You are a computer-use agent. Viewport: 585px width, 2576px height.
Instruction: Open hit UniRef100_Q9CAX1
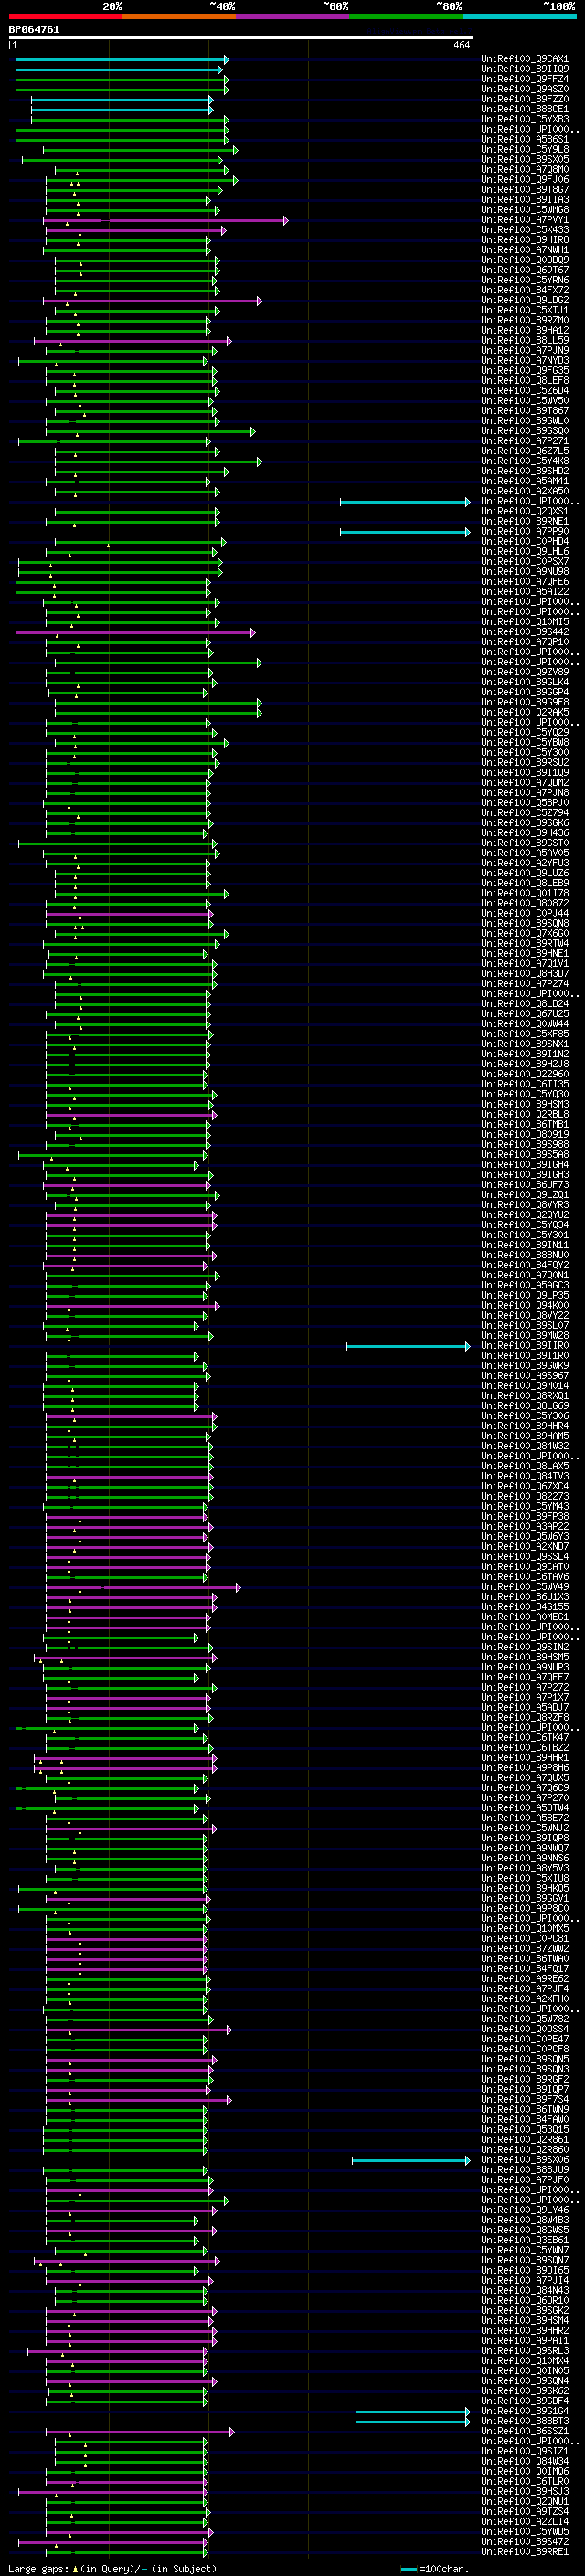(524, 59)
